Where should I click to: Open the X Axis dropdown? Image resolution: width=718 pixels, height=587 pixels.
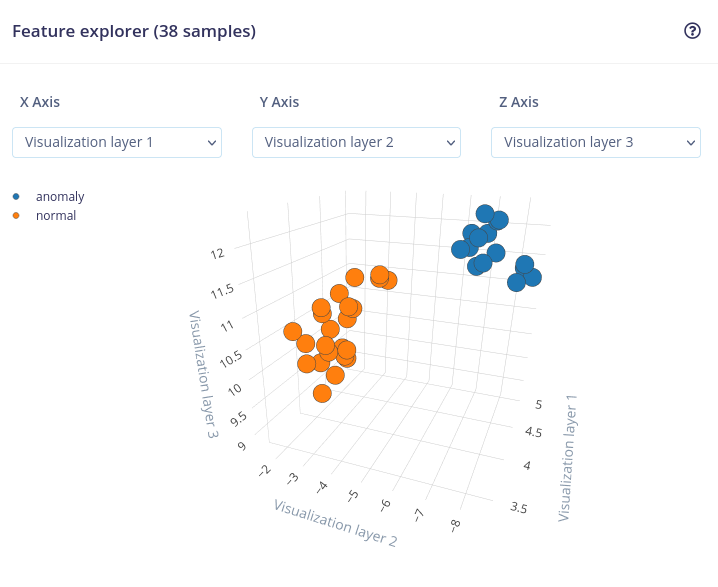pos(117,142)
